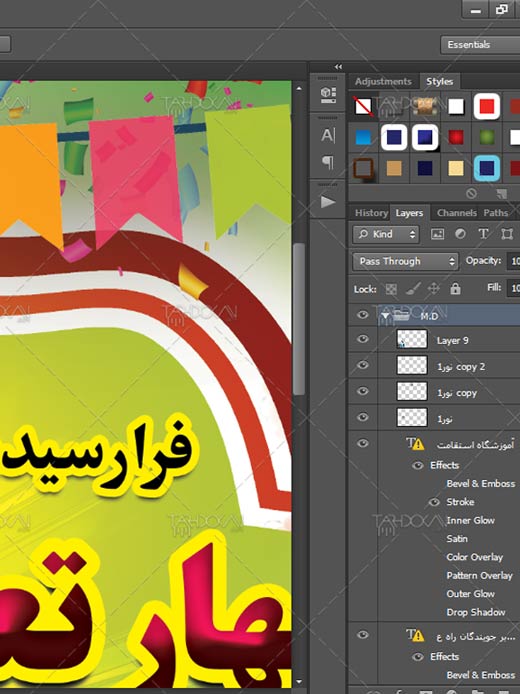
Task: Filter layers by adjustment icon
Action: click(460, 234)
